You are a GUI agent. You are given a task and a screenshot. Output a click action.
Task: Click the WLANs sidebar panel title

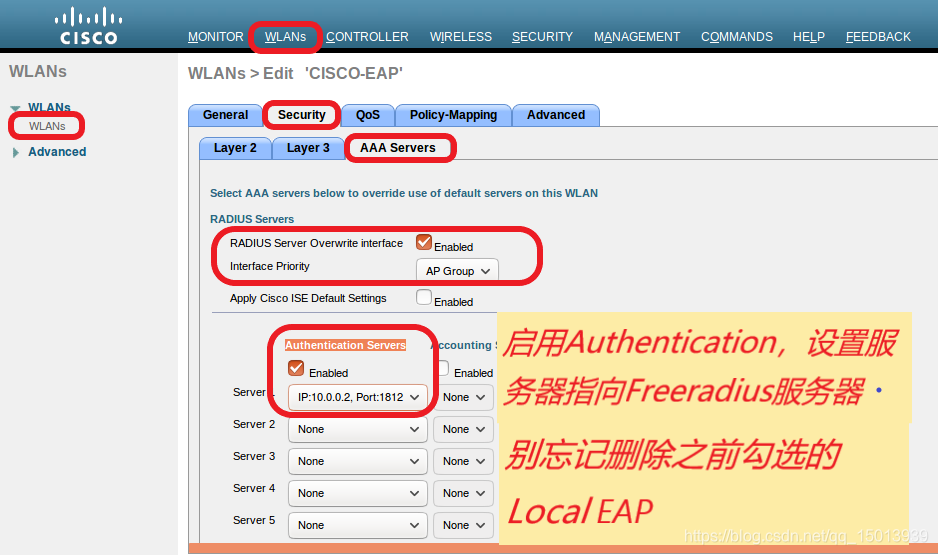[38, 72]
